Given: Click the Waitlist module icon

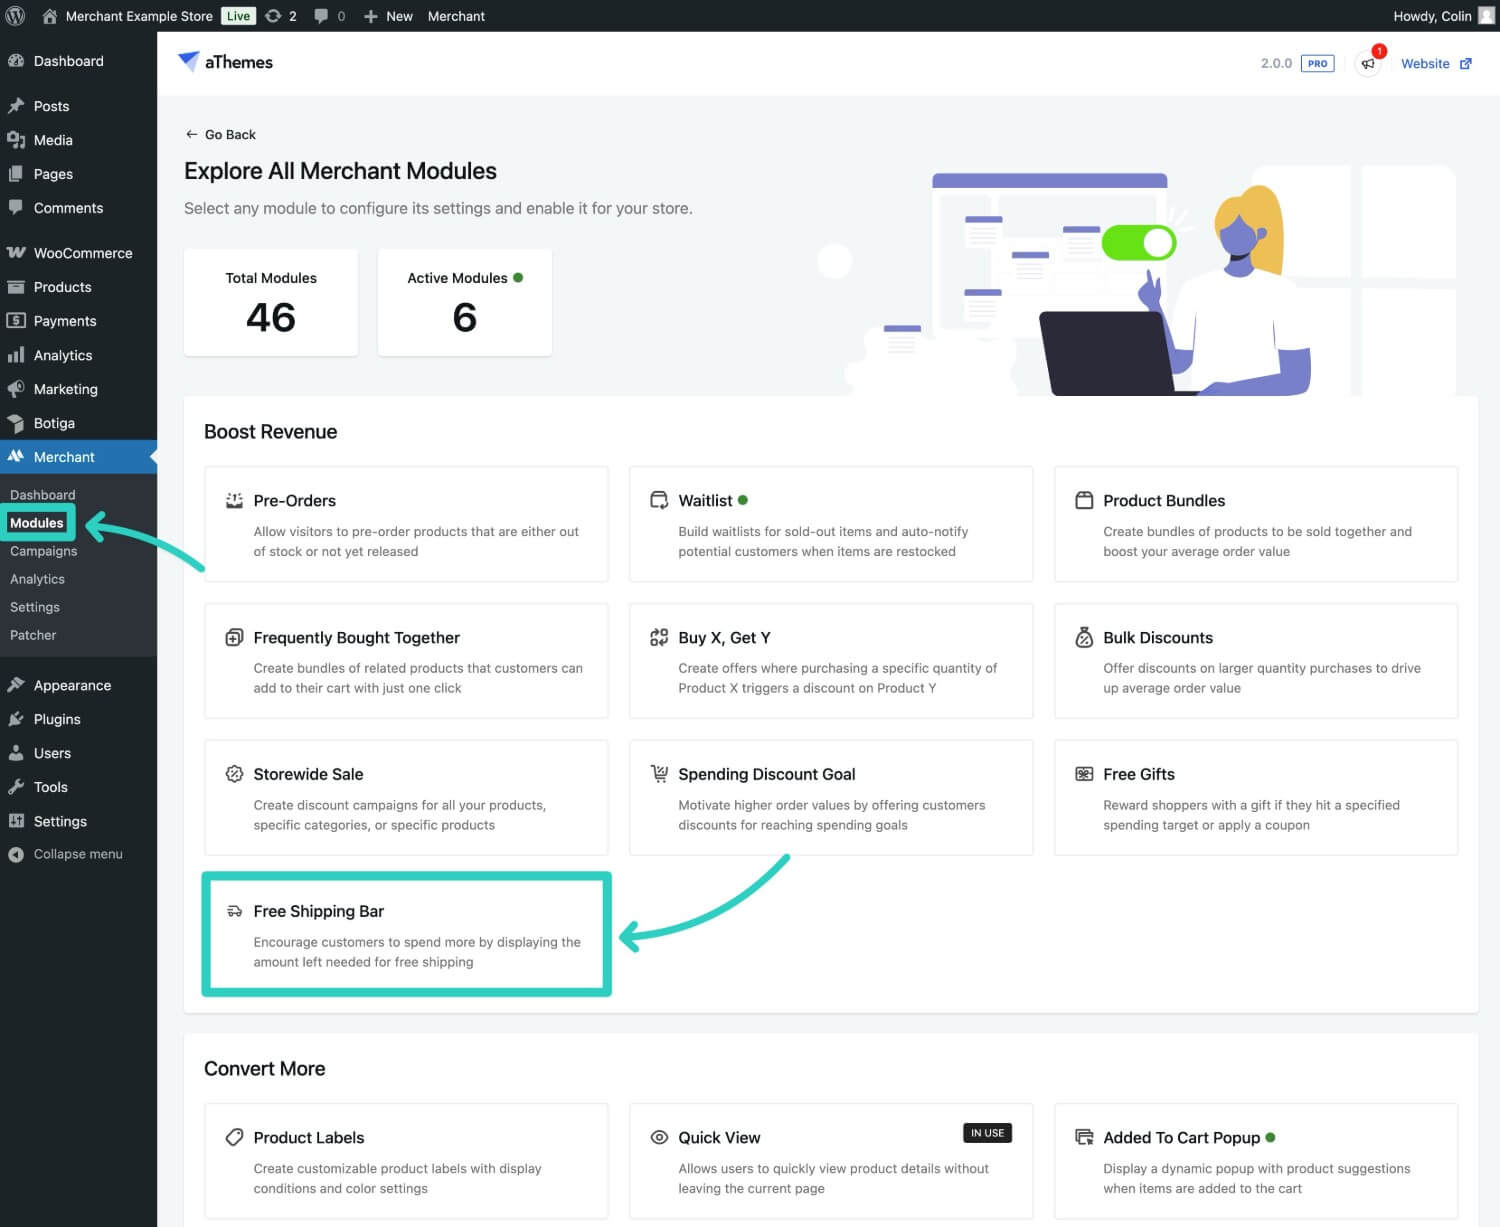Looking at the screenshot, I should pos(659,500).
